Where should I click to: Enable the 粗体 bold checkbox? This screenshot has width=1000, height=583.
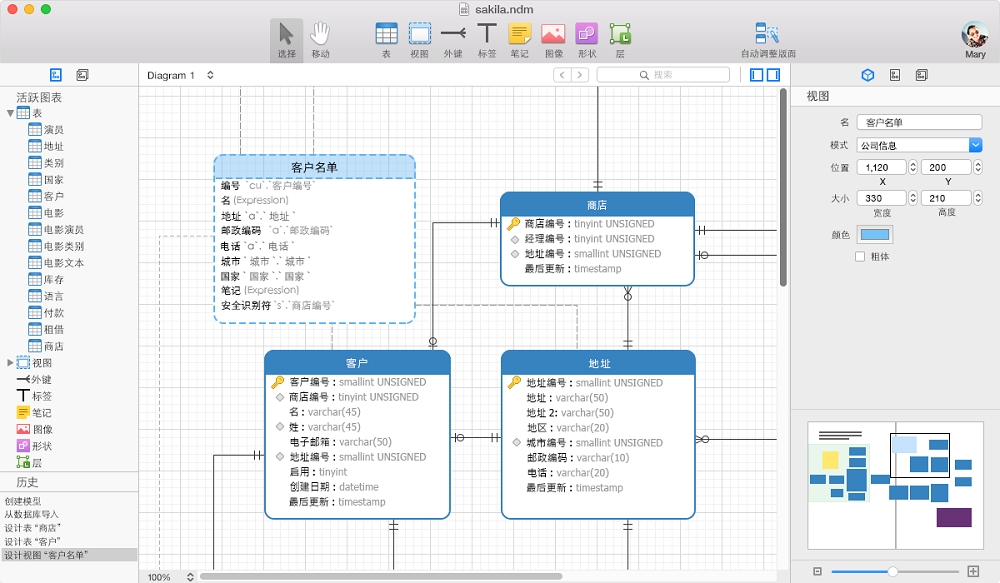pyautogui.click(x=860, y=256)
